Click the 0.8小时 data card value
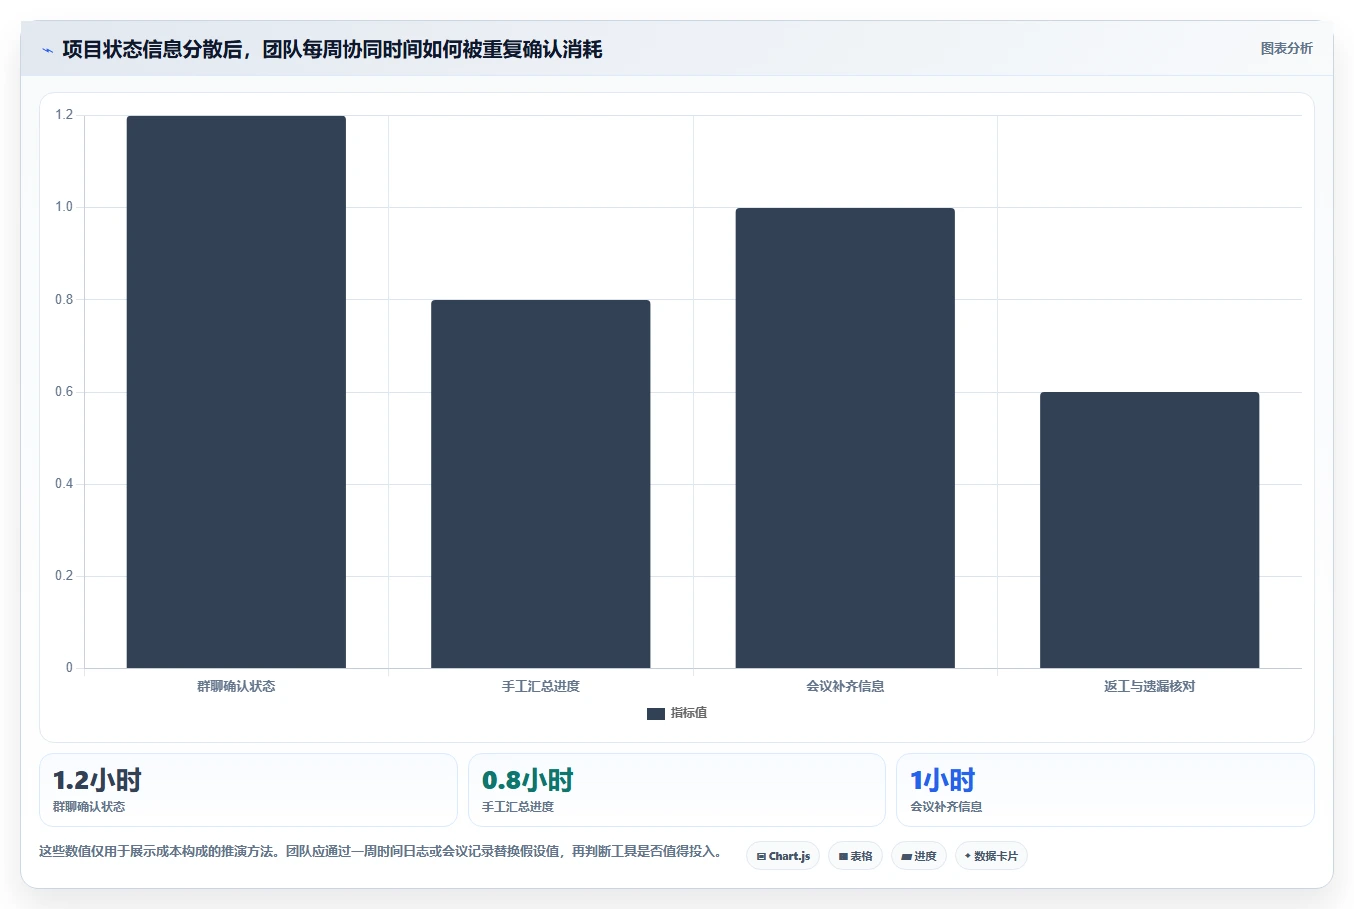The width and height of the screenshot is (1354, 909). click(x=527, y=780)
